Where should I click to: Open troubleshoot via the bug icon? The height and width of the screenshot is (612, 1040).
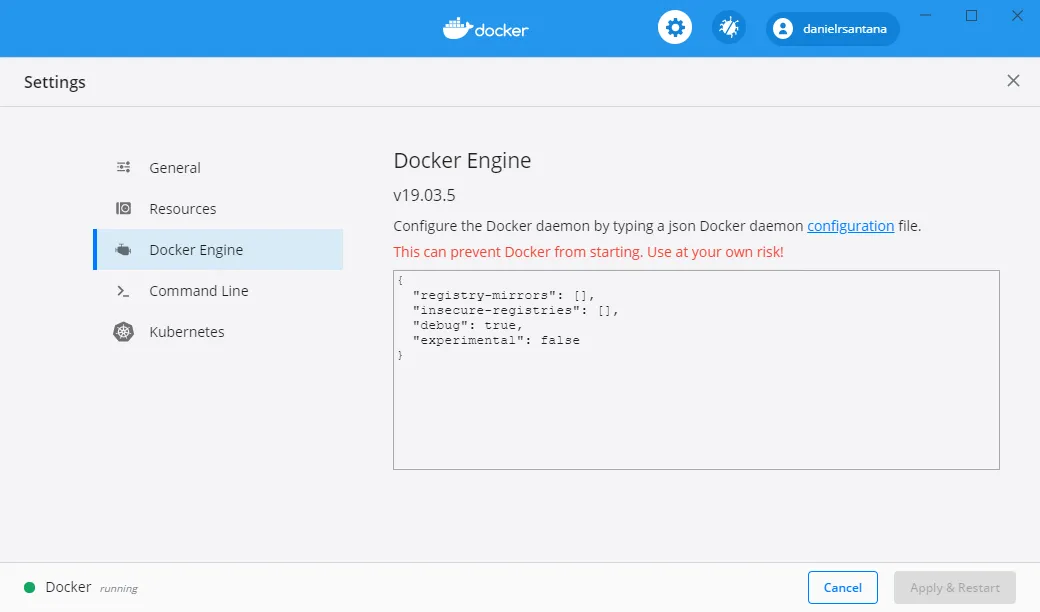point(728,28)
